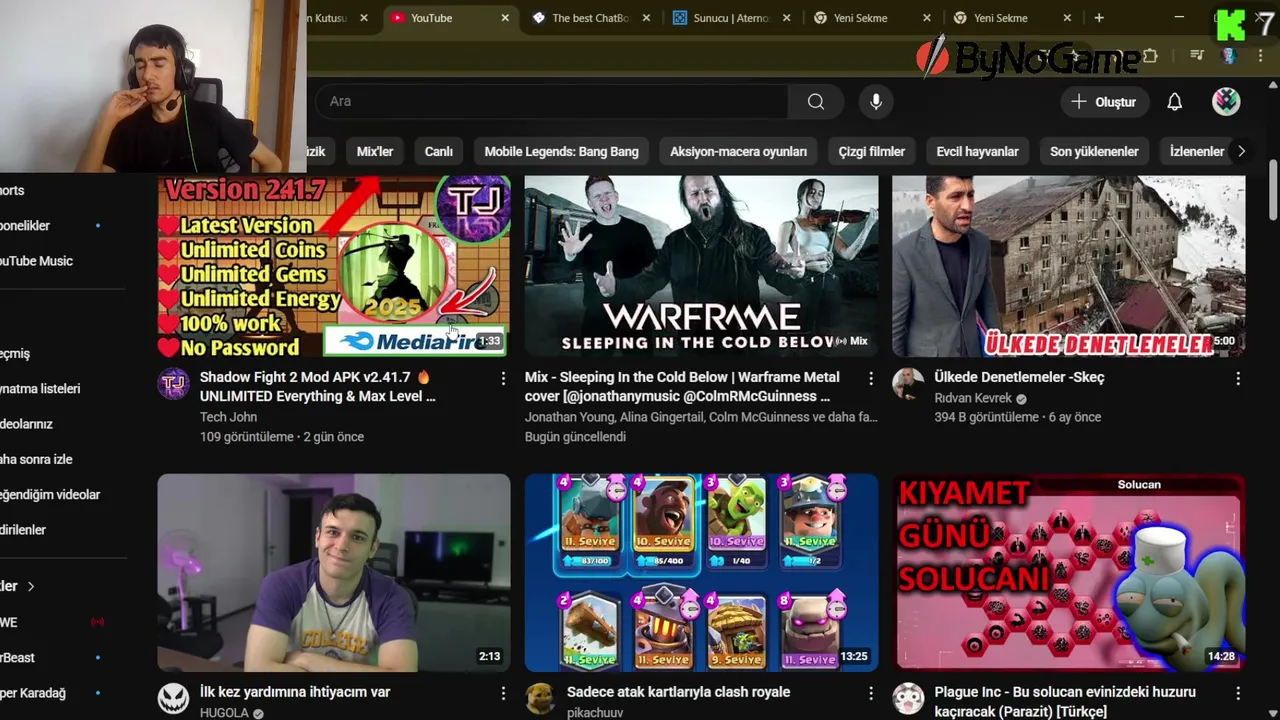Image resolution: width=1280 pixels, height=720 pixels.
Task: Play Shadow Fight 2 Mod APK thumbnail
Action: pyautogui.click(x=334, y=266)
